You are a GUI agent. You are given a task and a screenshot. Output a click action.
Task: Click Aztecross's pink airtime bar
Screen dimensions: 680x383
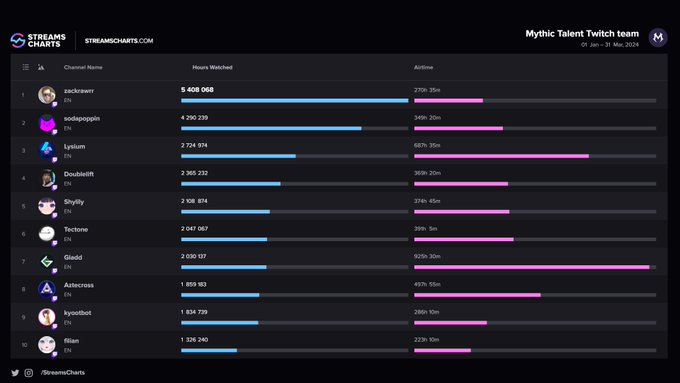(x=477, y=295)
